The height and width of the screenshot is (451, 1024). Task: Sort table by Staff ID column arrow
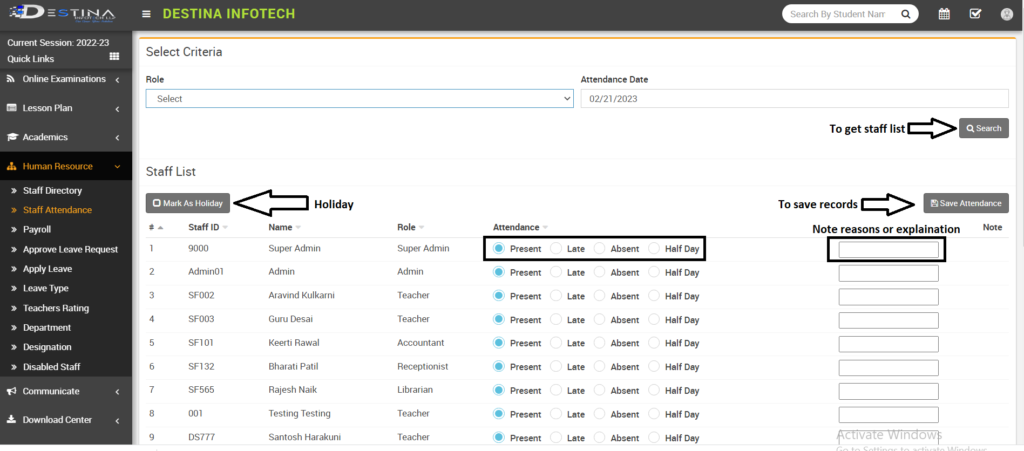(x=227, y=228)
